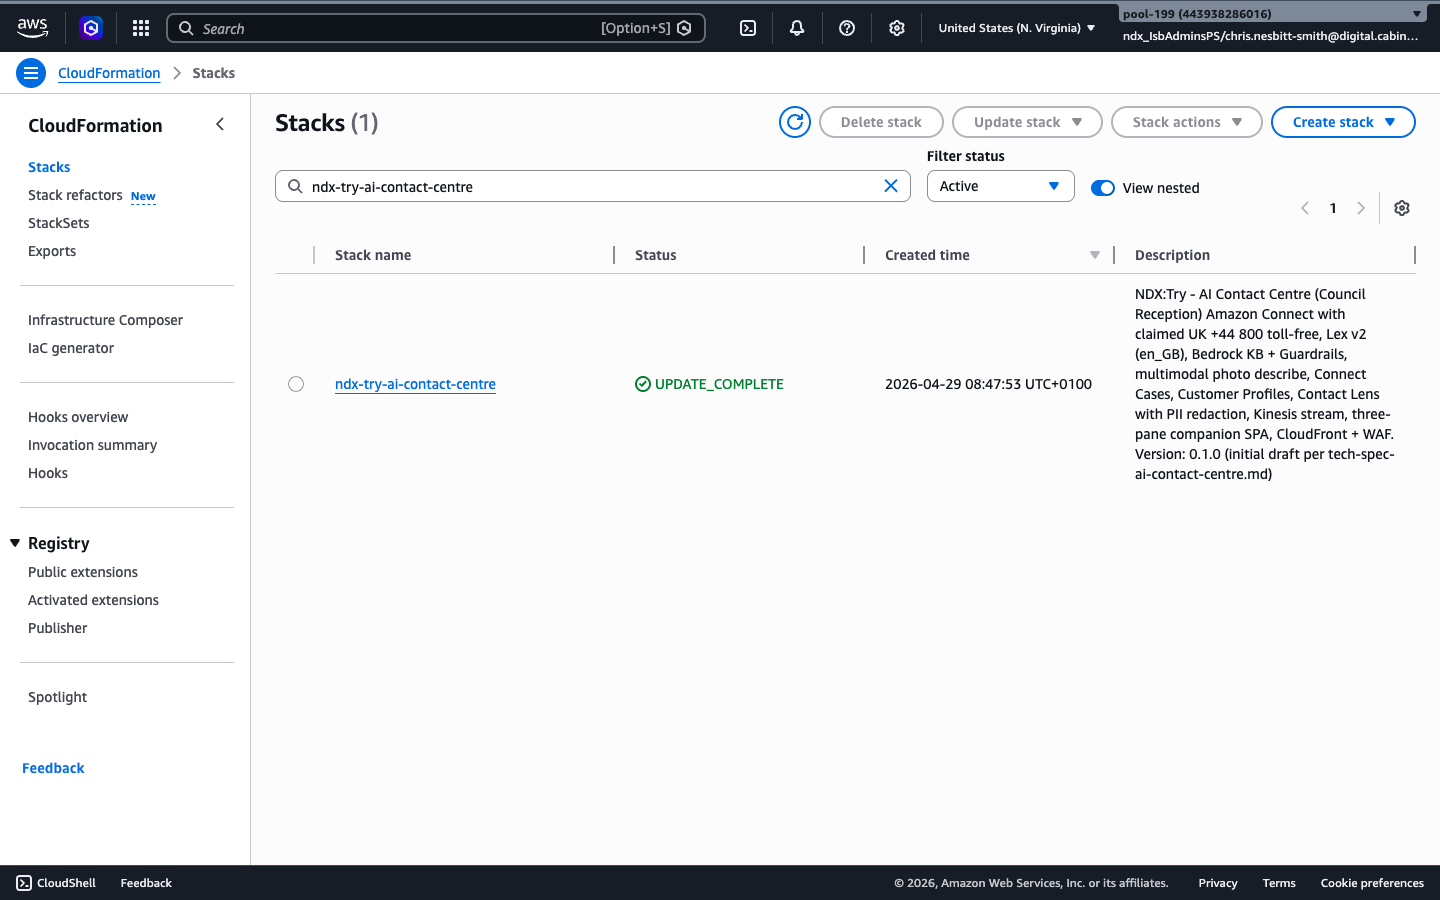1440x900 pixels.
Task: Open the help question mark menu
Action: (847, 28)
